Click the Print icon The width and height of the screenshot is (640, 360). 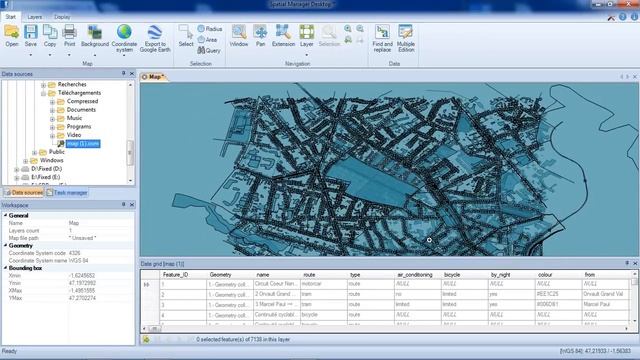(x=69, y=32)
